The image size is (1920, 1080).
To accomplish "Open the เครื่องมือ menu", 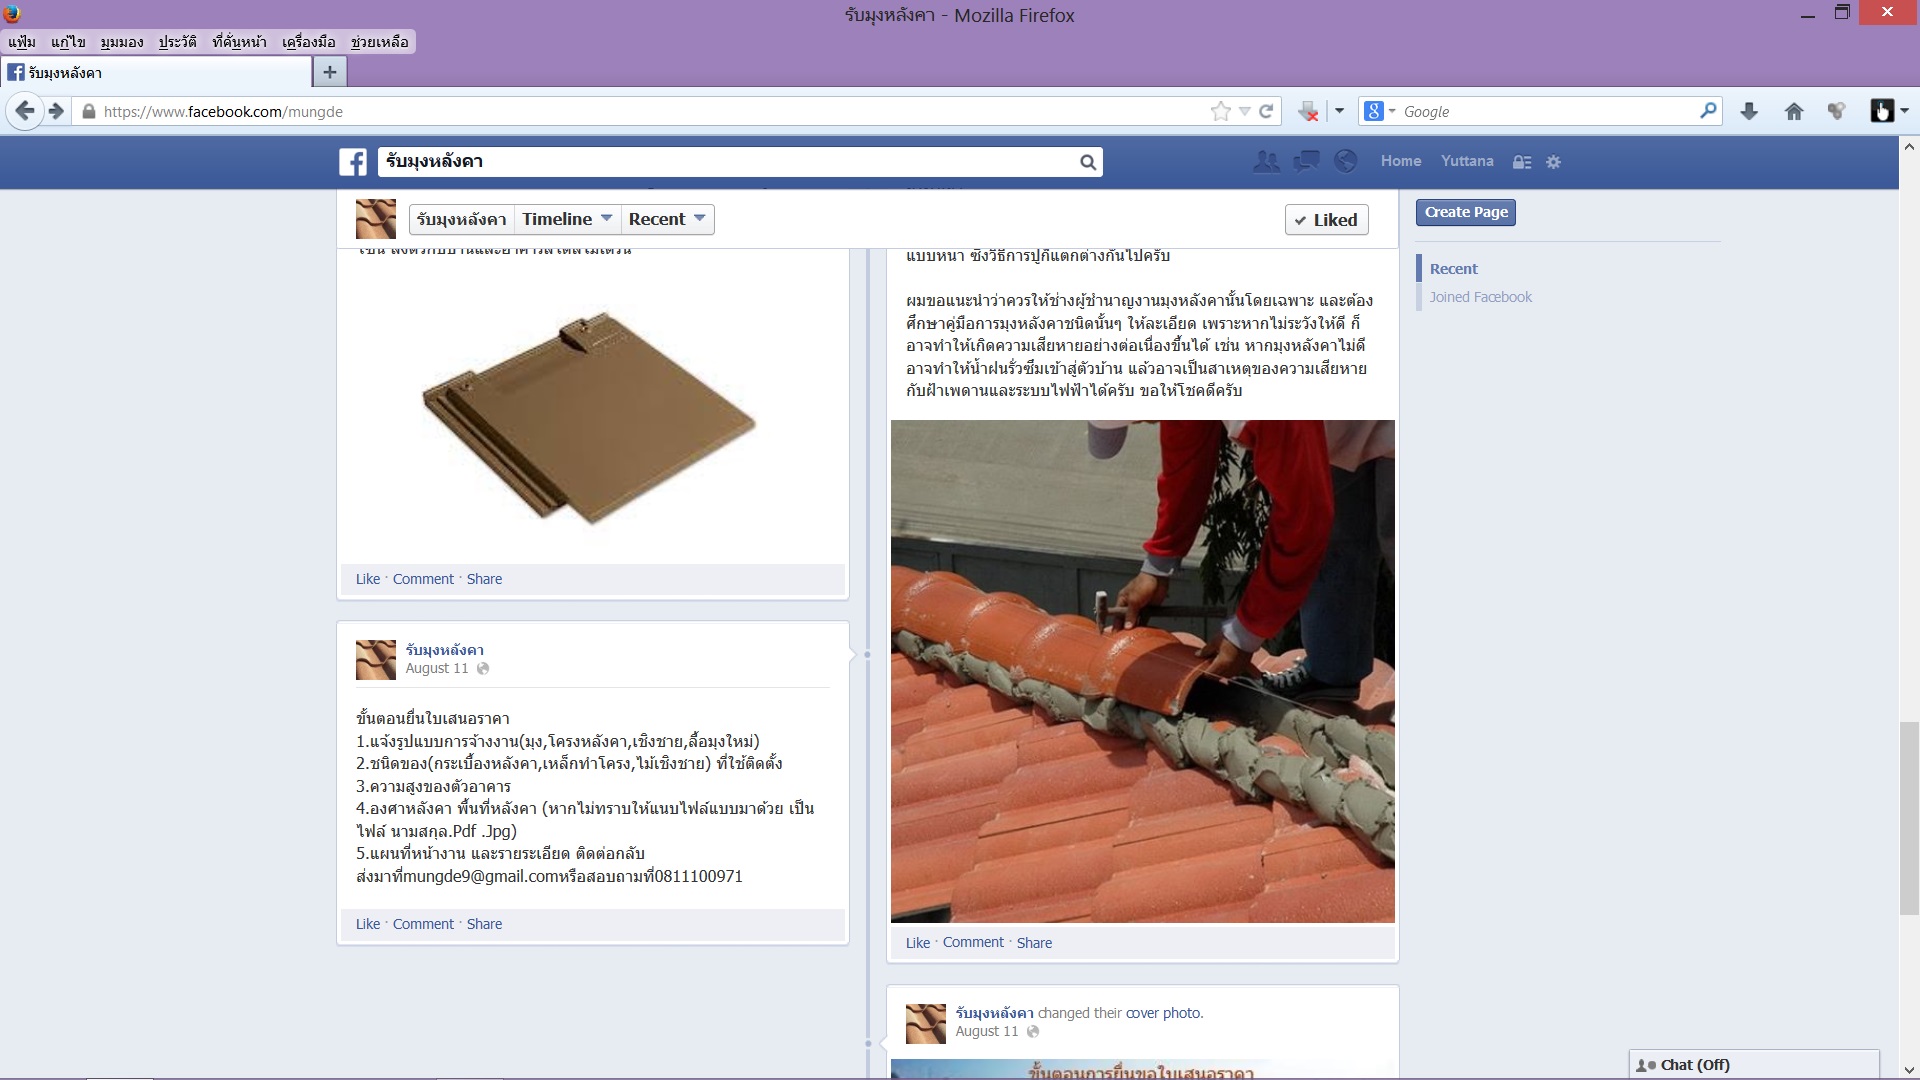I will [x=308, y=42].
